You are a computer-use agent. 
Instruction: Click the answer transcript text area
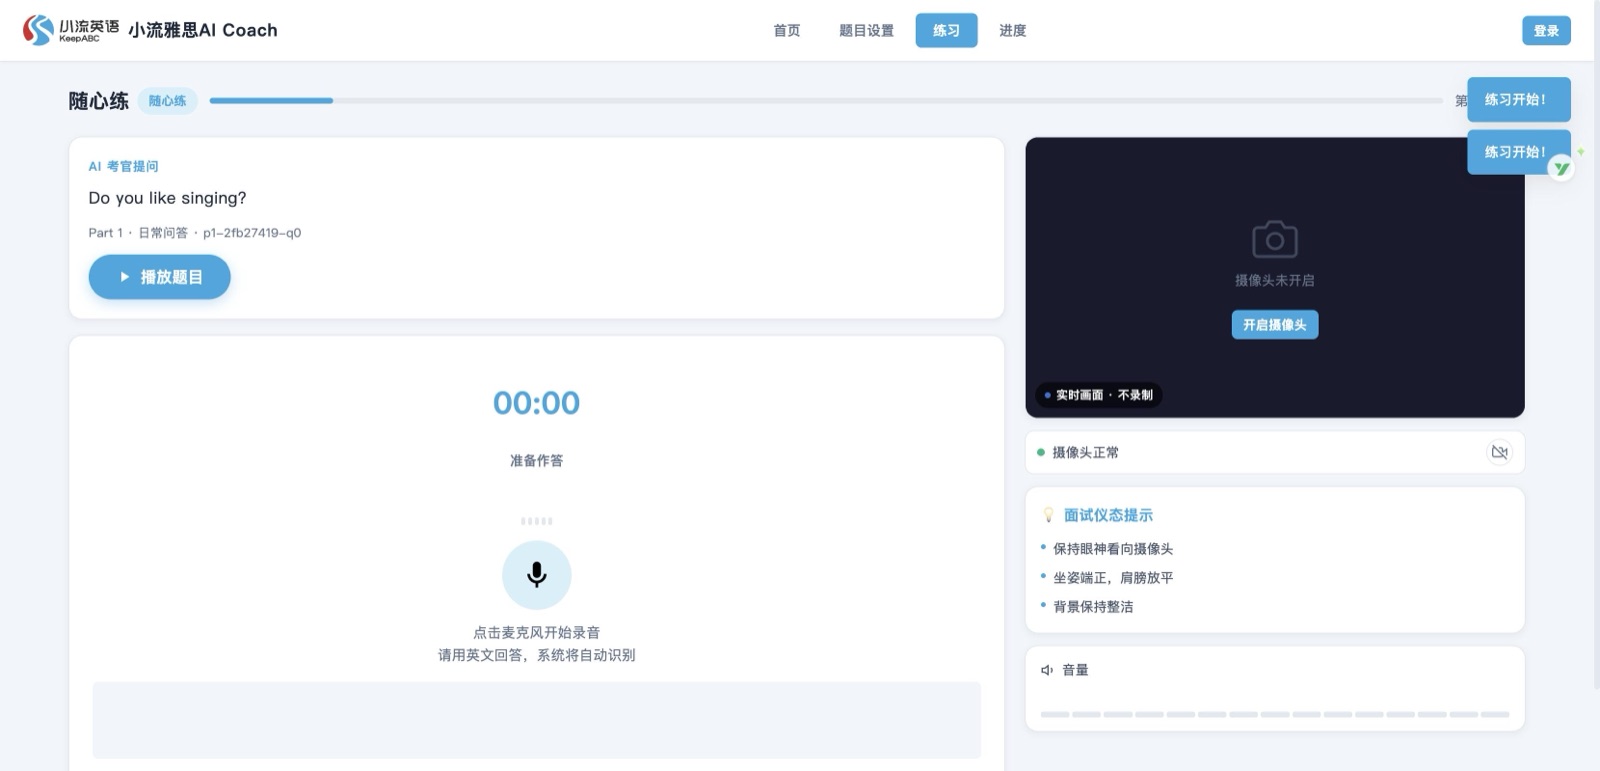537,720
